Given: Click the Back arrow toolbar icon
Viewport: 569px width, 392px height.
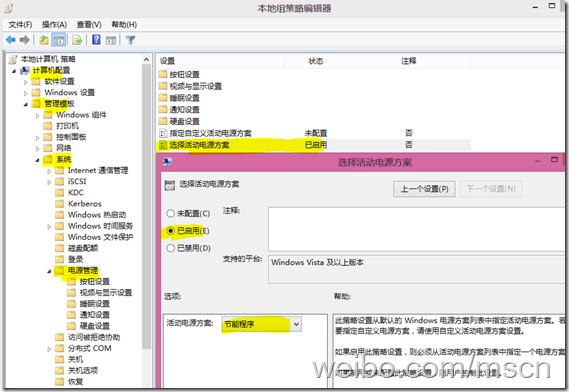Looking at the screenshot, I should pos(11,40).
